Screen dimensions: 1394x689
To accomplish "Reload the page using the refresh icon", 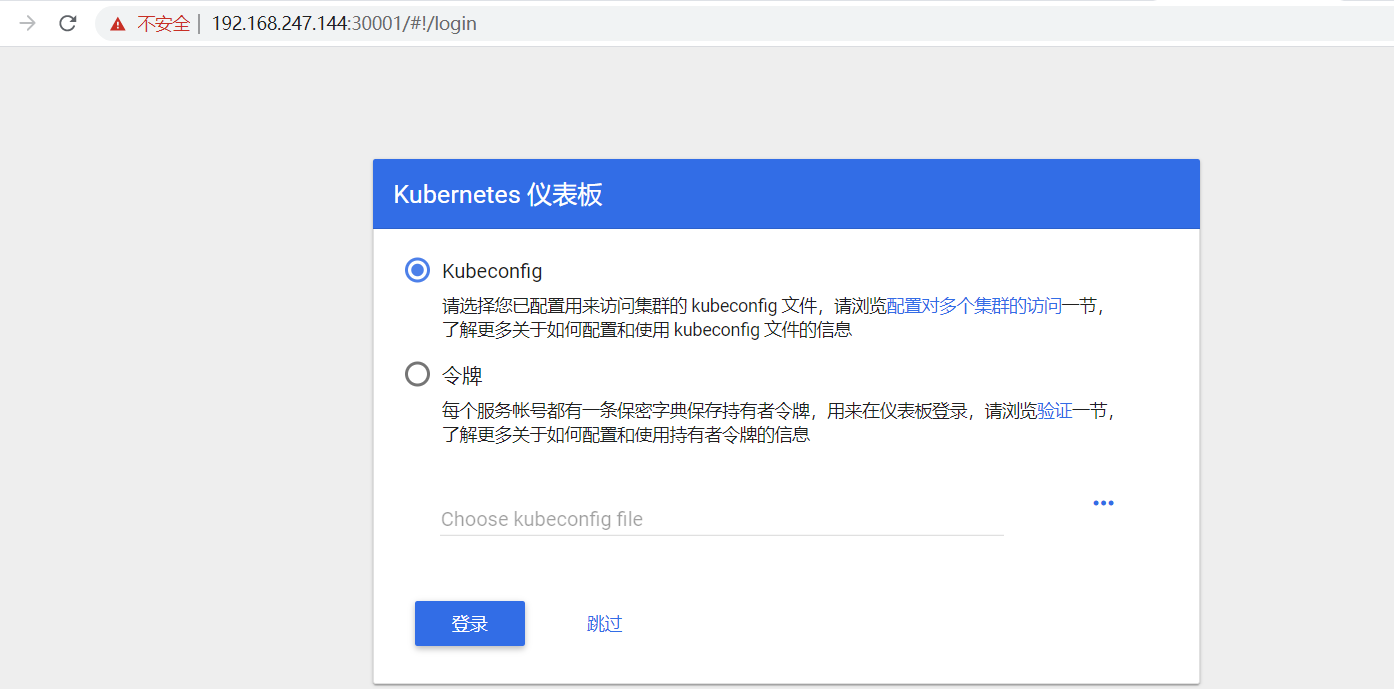I will coord(67,23).
